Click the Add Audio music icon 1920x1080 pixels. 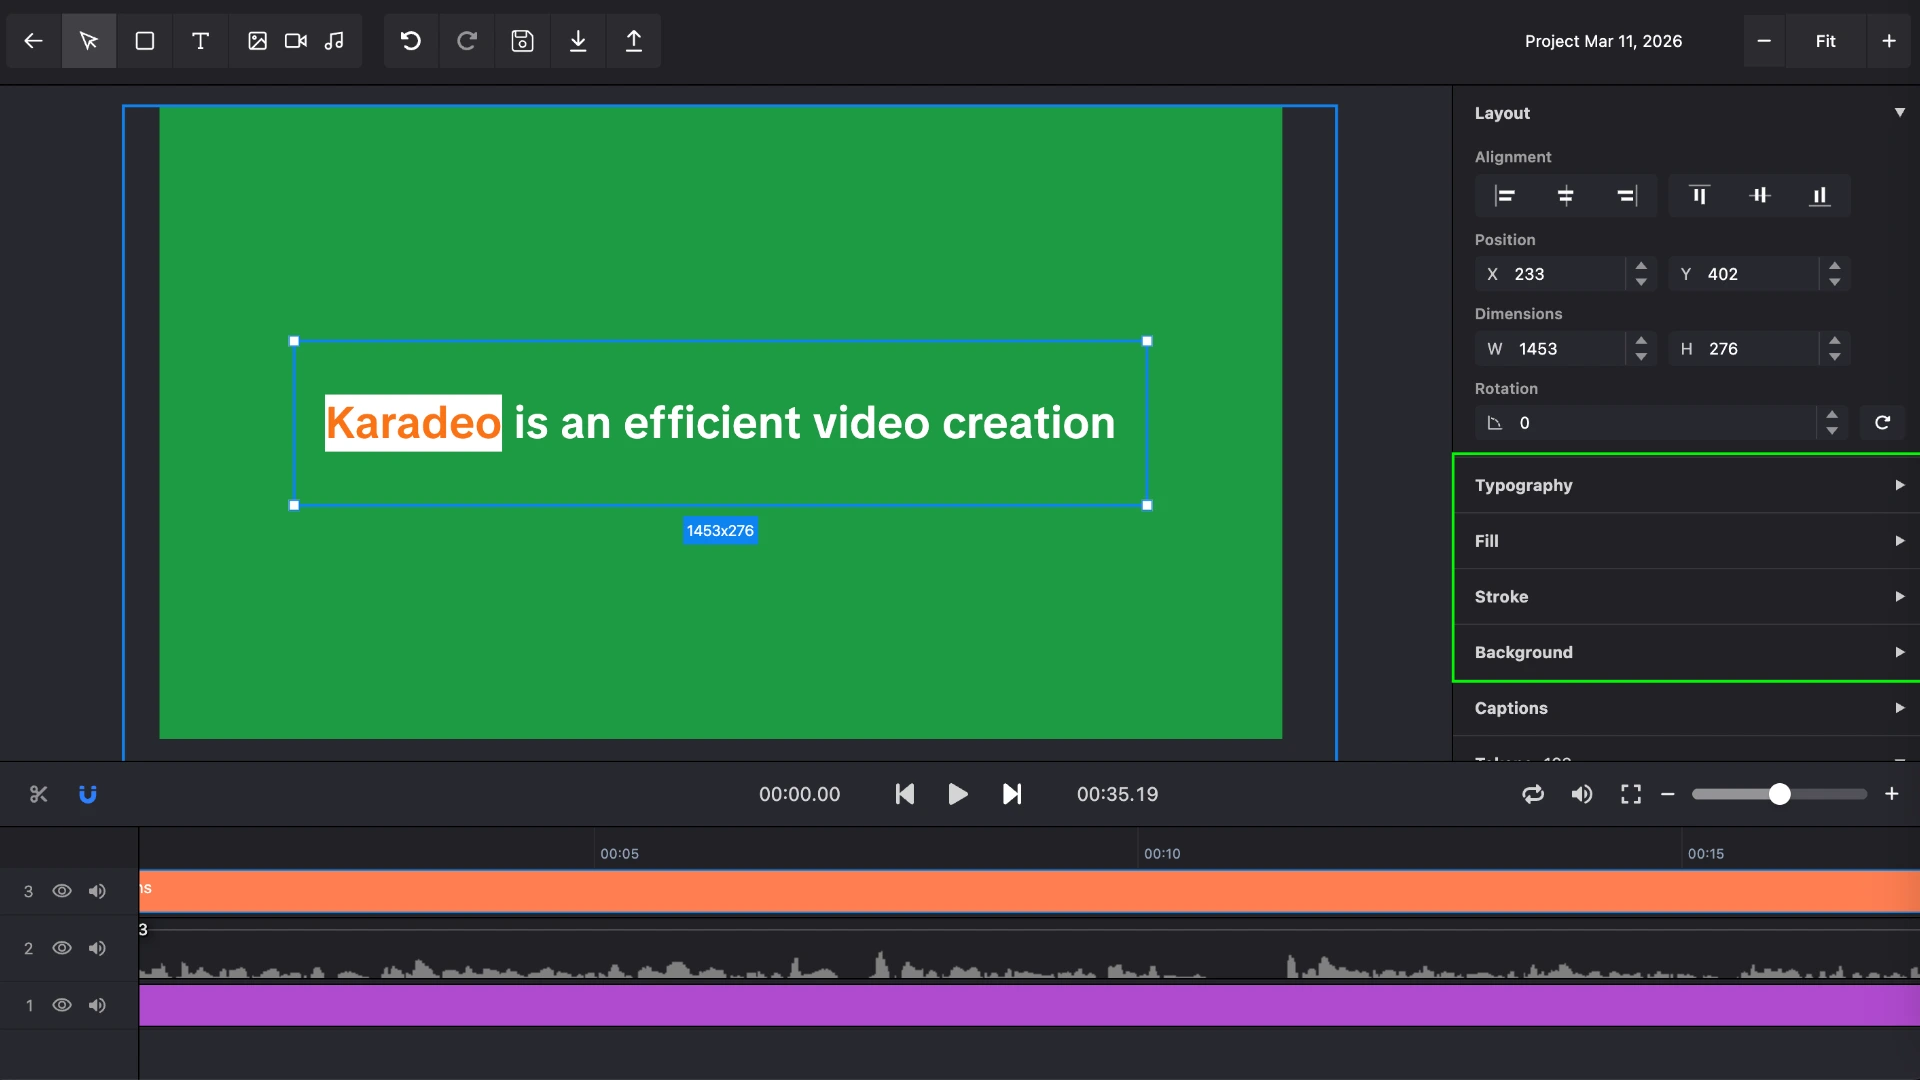point(335,41)
